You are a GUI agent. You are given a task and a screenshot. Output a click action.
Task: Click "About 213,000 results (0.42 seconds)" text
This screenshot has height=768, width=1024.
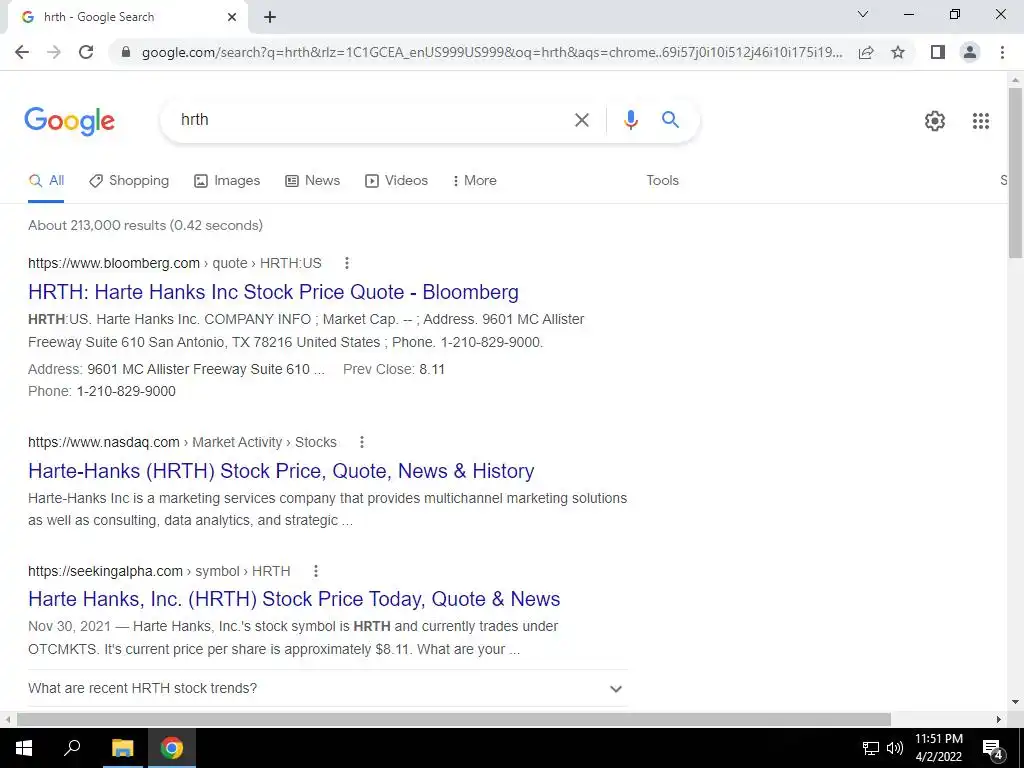[x=146, y=225]
